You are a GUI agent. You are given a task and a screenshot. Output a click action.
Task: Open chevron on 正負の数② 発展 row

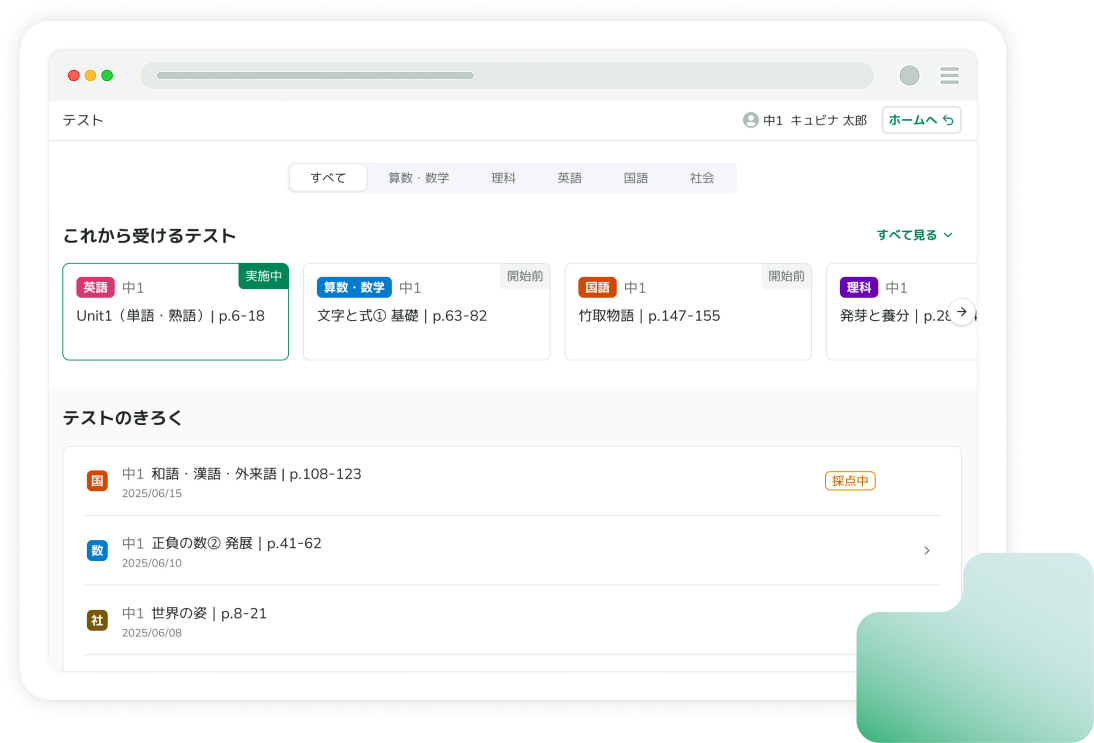pyautogui.click(x=927, y=550)
